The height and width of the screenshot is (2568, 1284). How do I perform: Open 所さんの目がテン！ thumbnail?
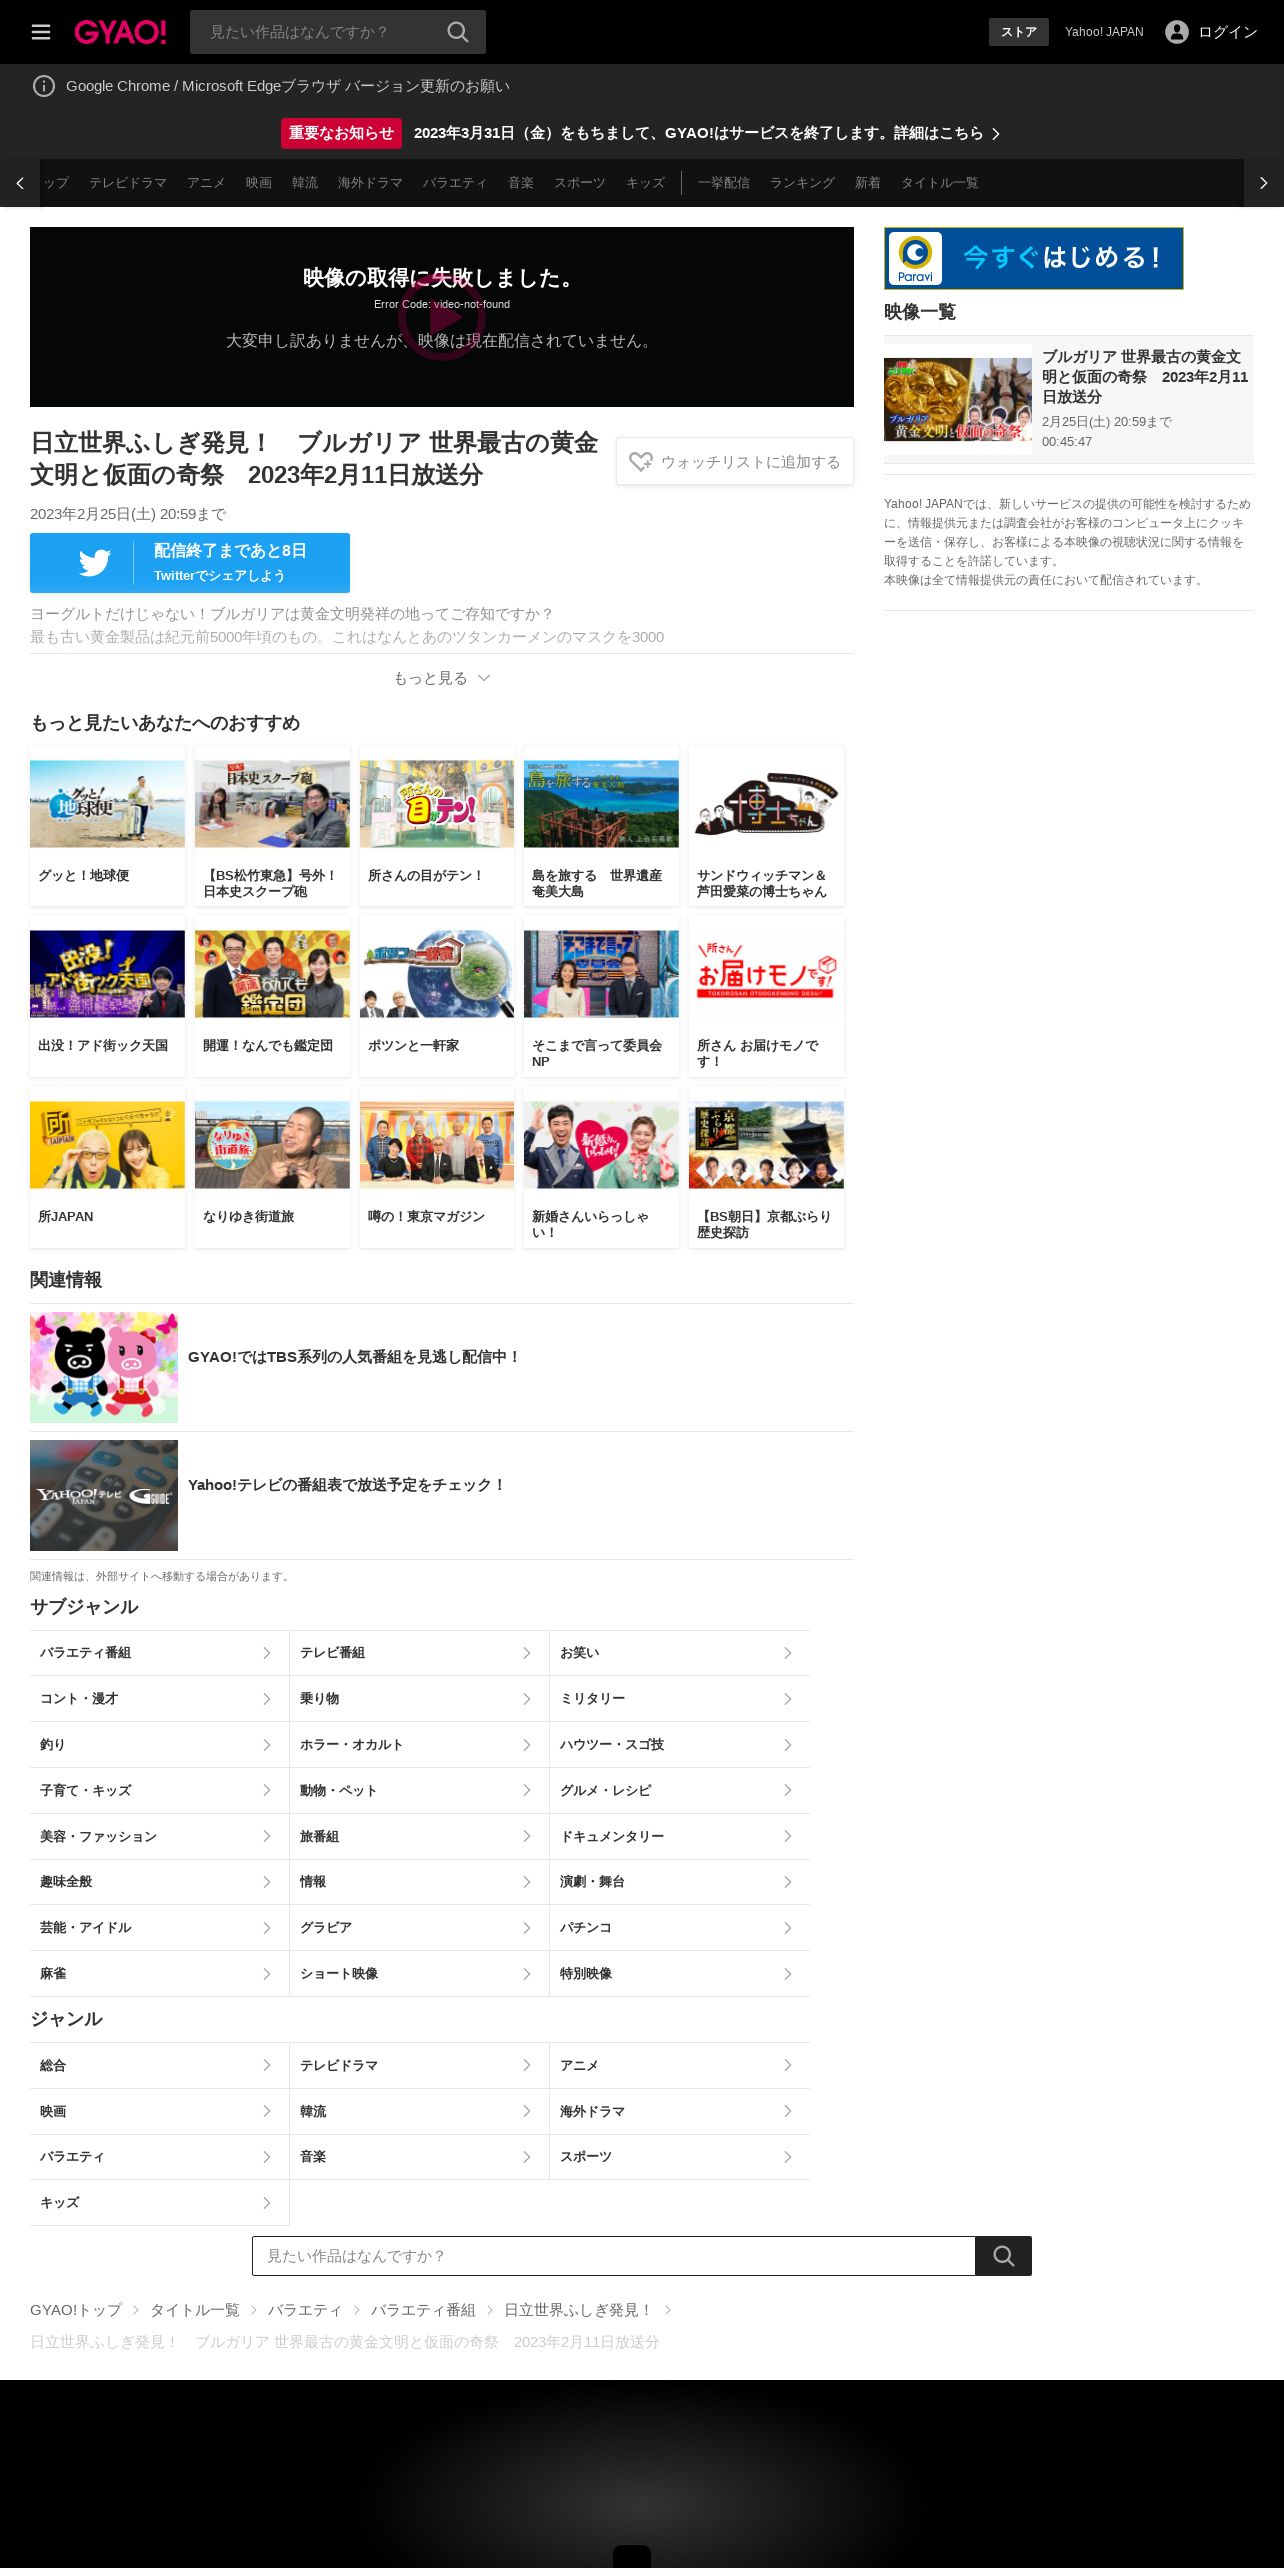[x=437, y=804]
